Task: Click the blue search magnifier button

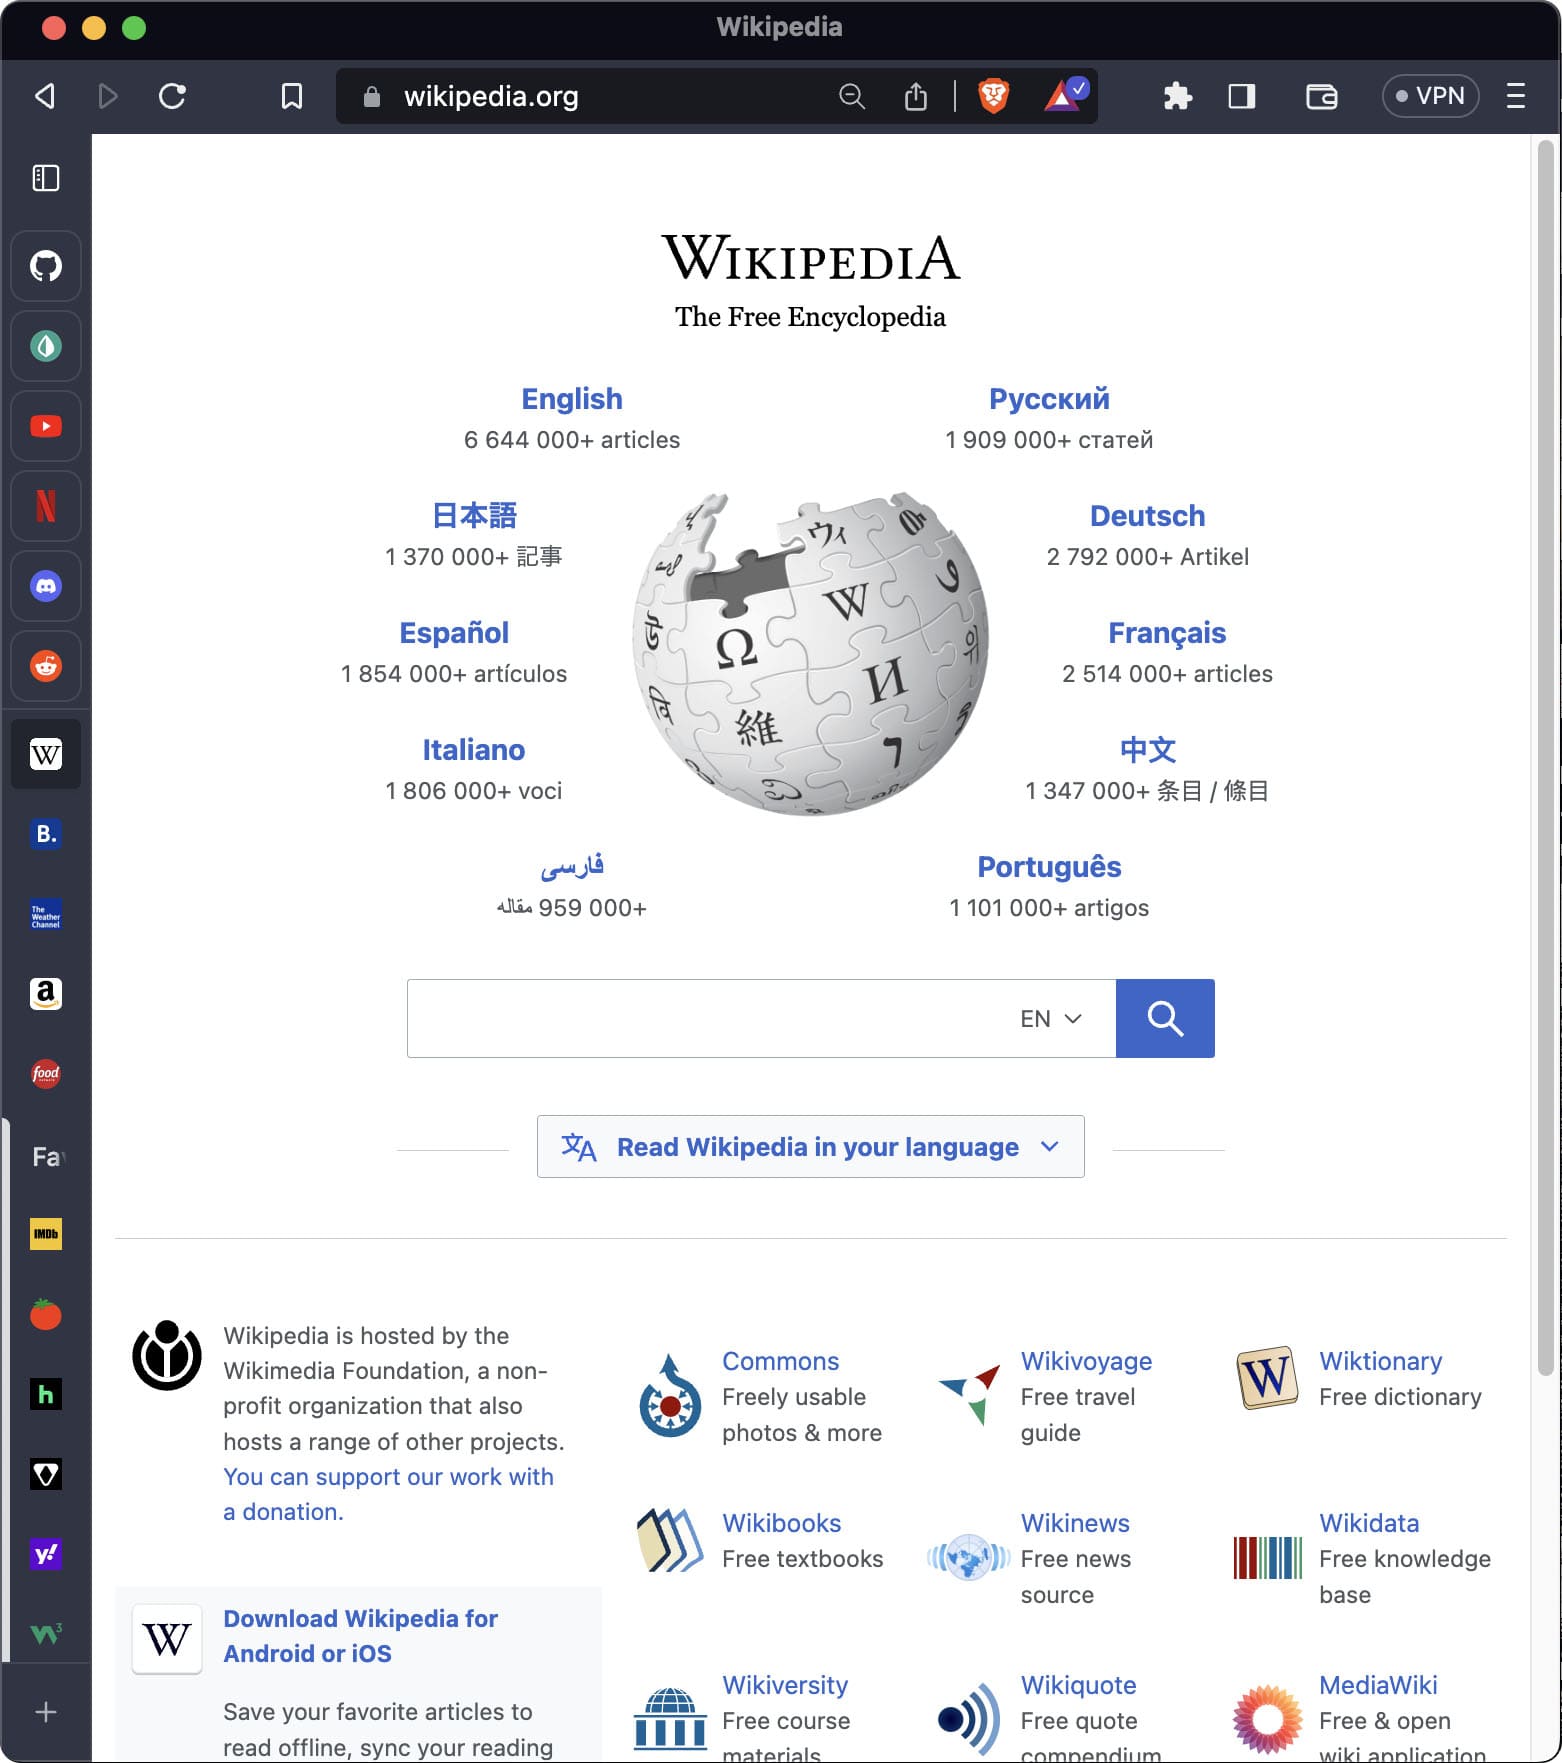Action: click(x=1165, y=1018)
